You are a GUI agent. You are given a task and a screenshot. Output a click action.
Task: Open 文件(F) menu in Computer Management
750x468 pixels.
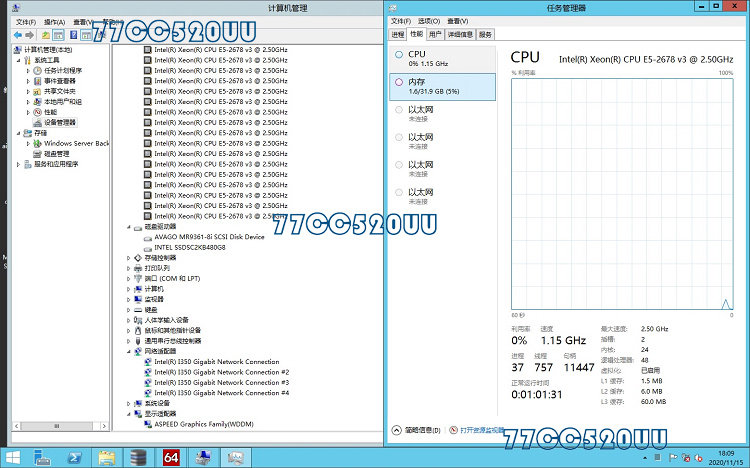coord(26,22)
